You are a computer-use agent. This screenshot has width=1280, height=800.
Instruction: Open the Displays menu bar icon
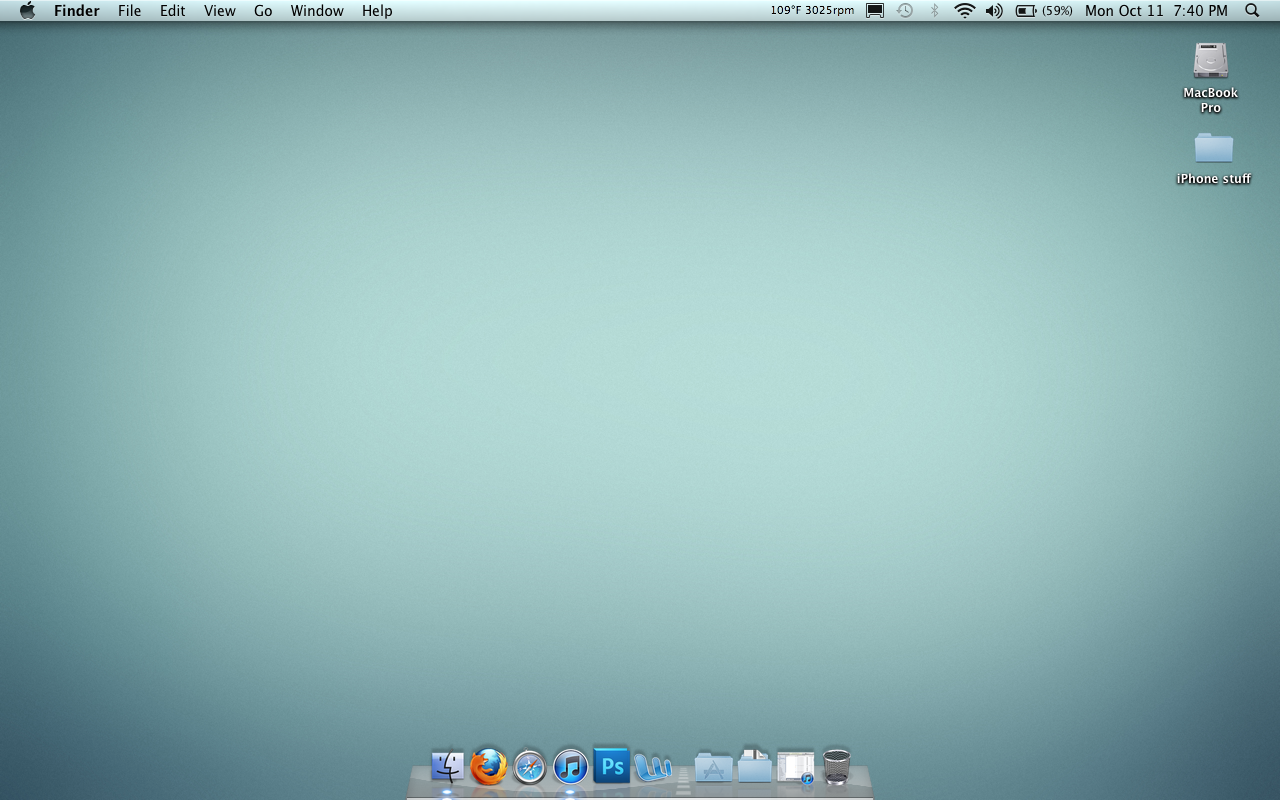pos(875,10)
